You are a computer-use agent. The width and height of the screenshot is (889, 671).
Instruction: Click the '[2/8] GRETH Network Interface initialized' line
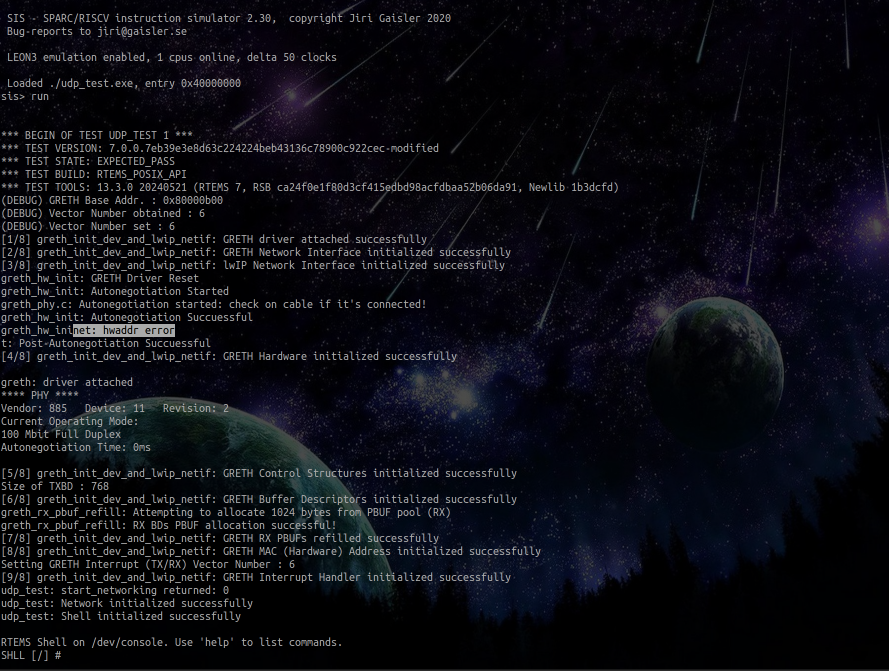click(x=256, y=253)
